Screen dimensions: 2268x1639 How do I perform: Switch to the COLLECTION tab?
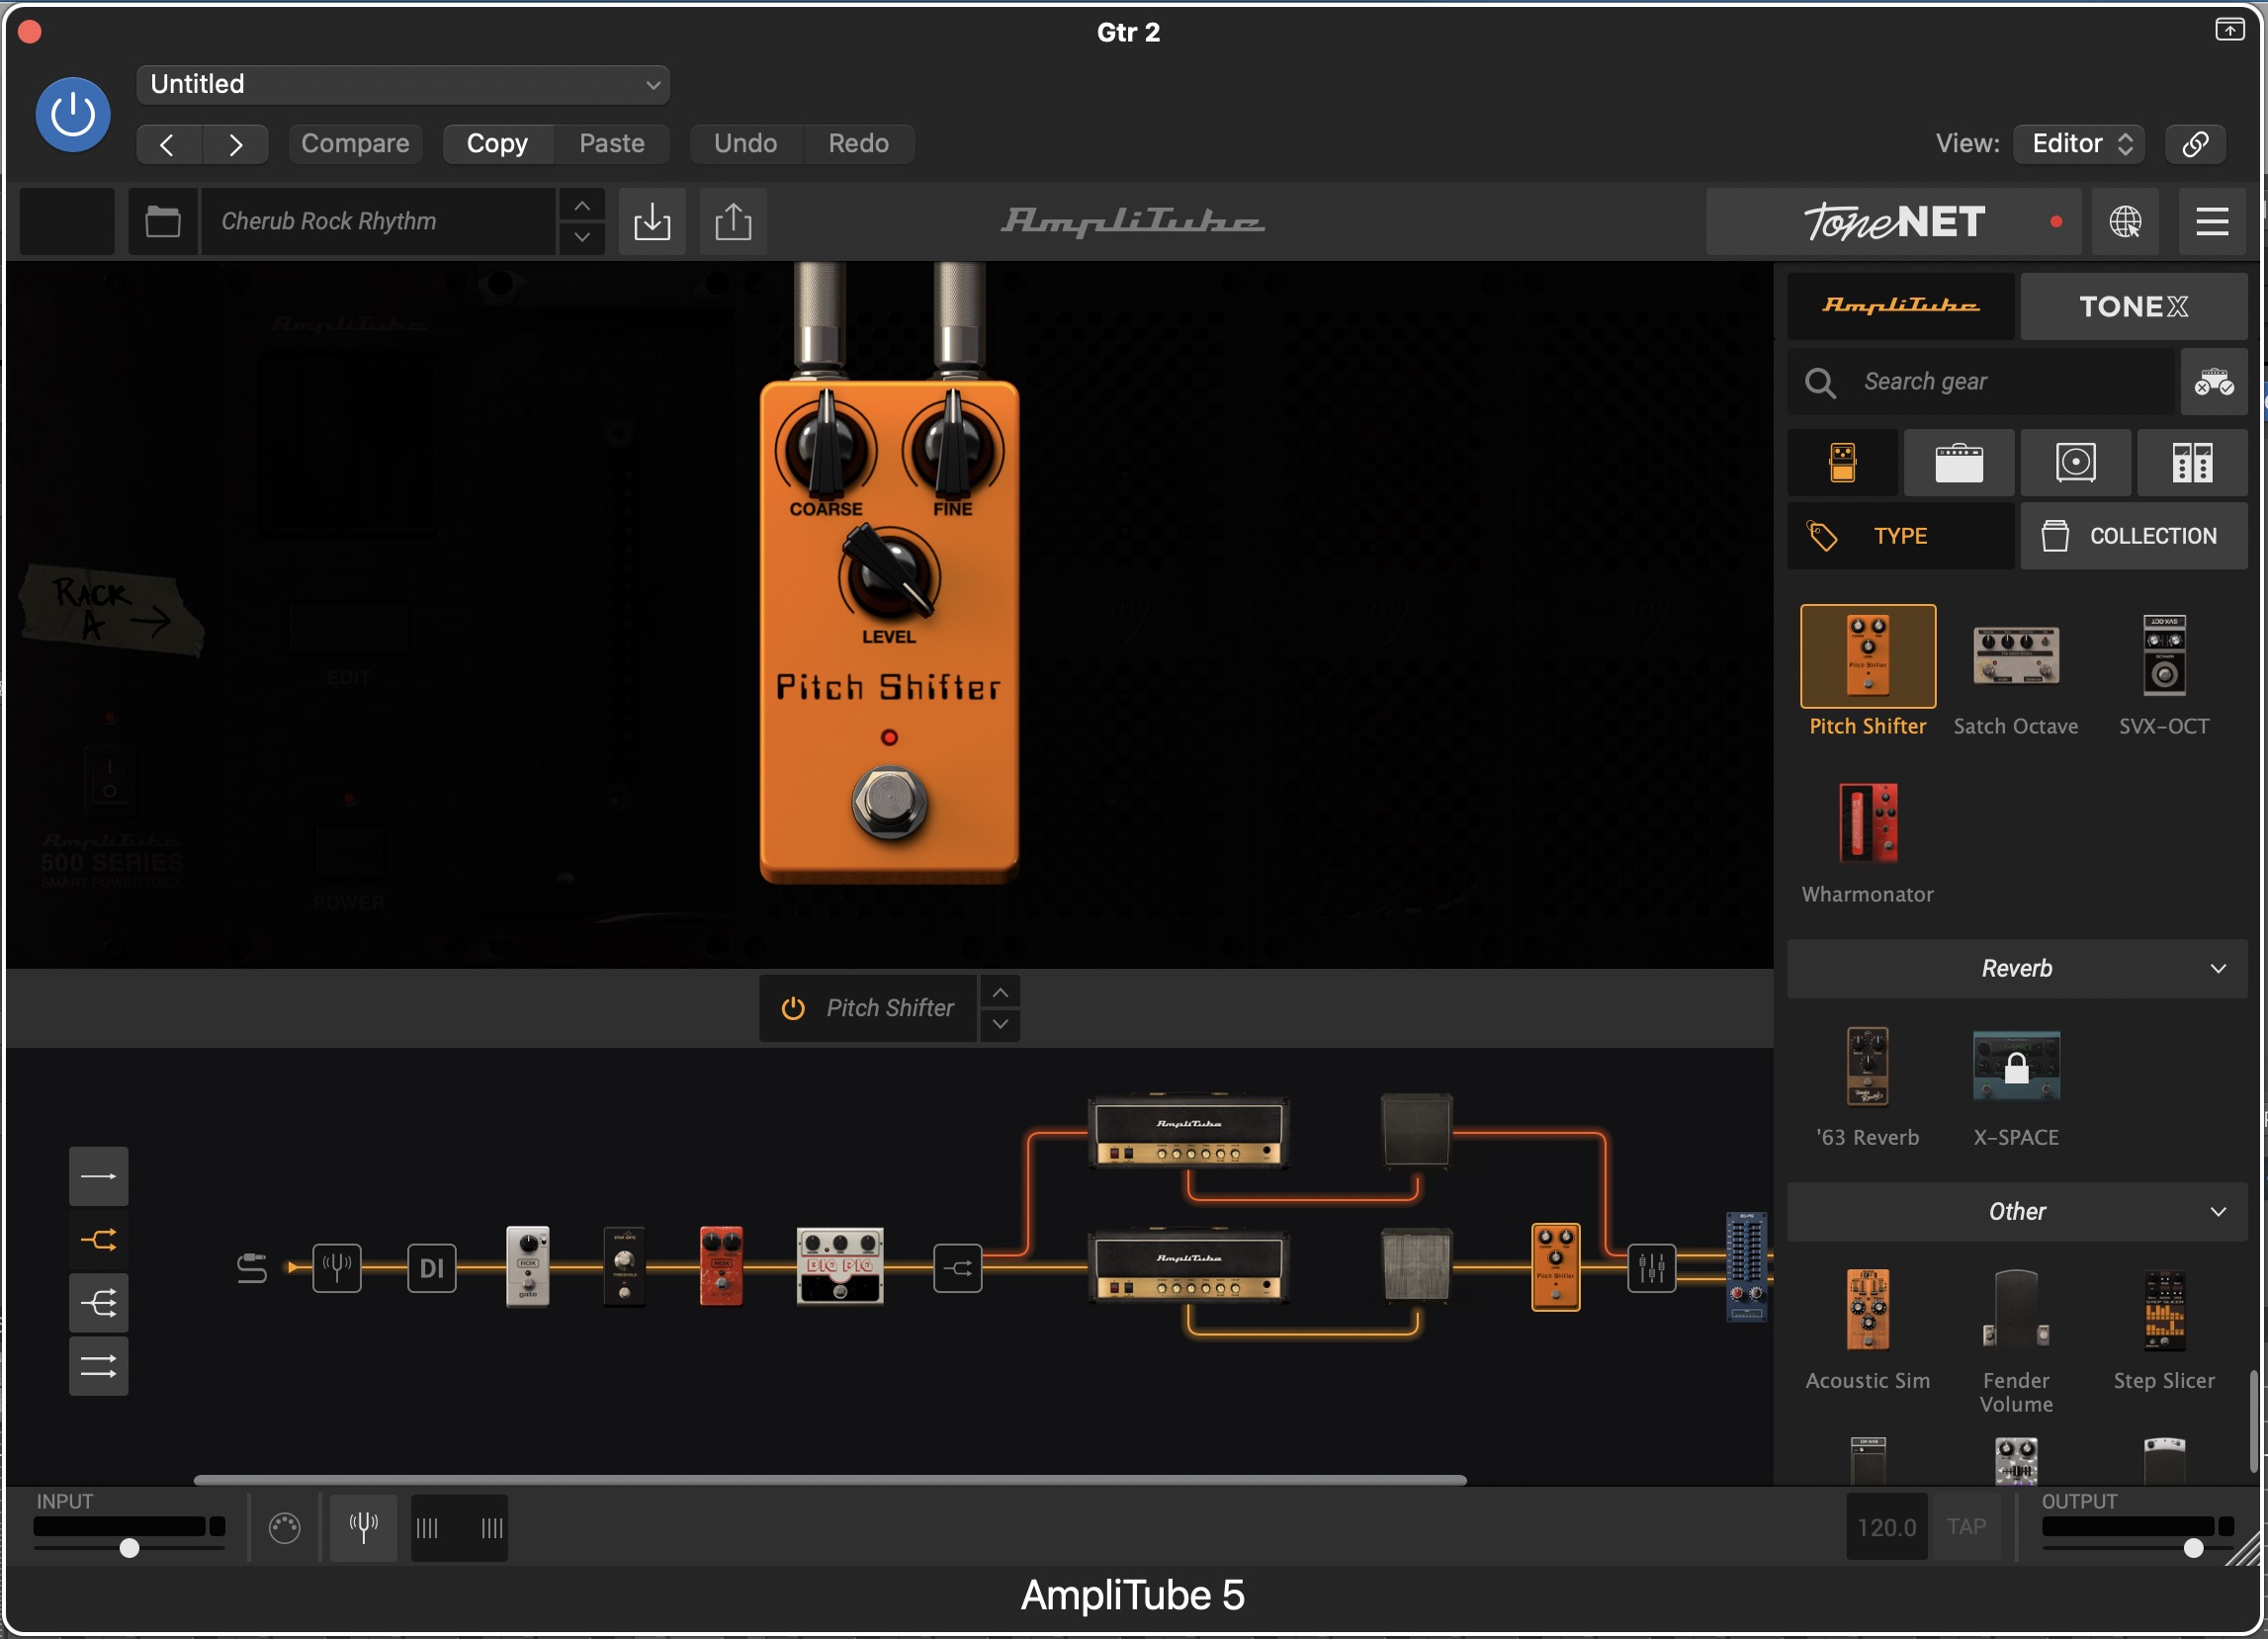2132,536
